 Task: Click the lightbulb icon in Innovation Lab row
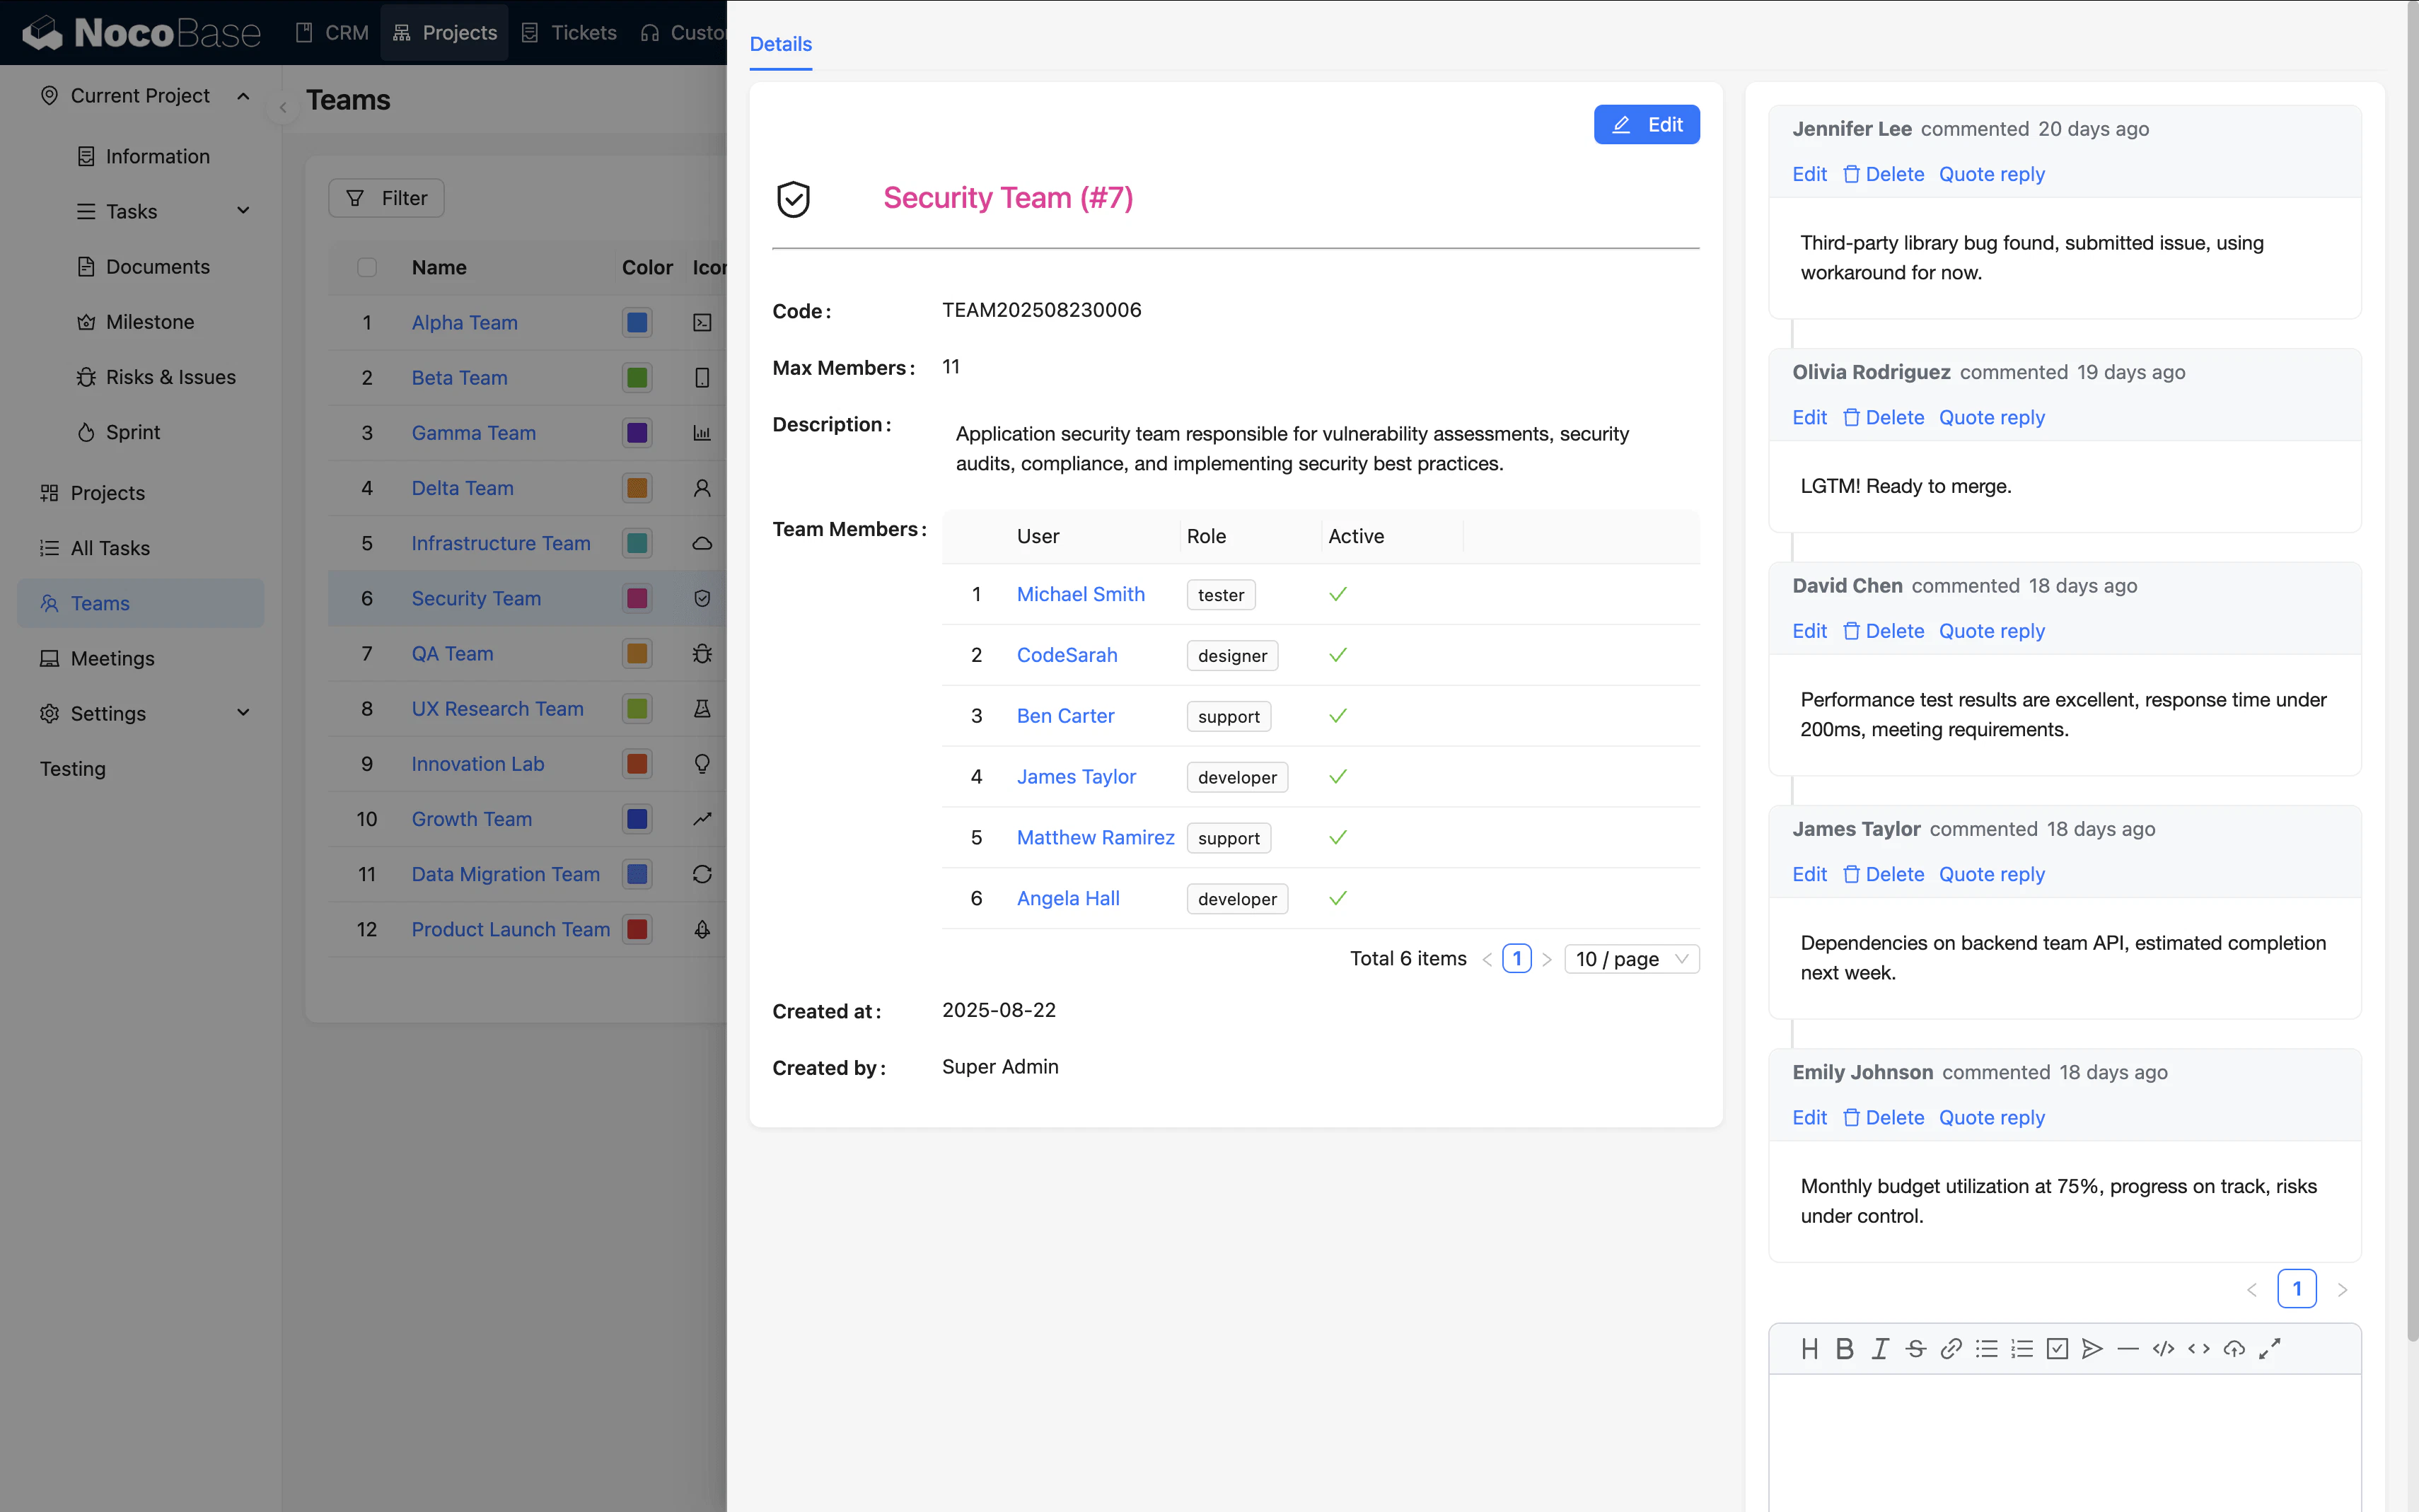coord(702,764)
